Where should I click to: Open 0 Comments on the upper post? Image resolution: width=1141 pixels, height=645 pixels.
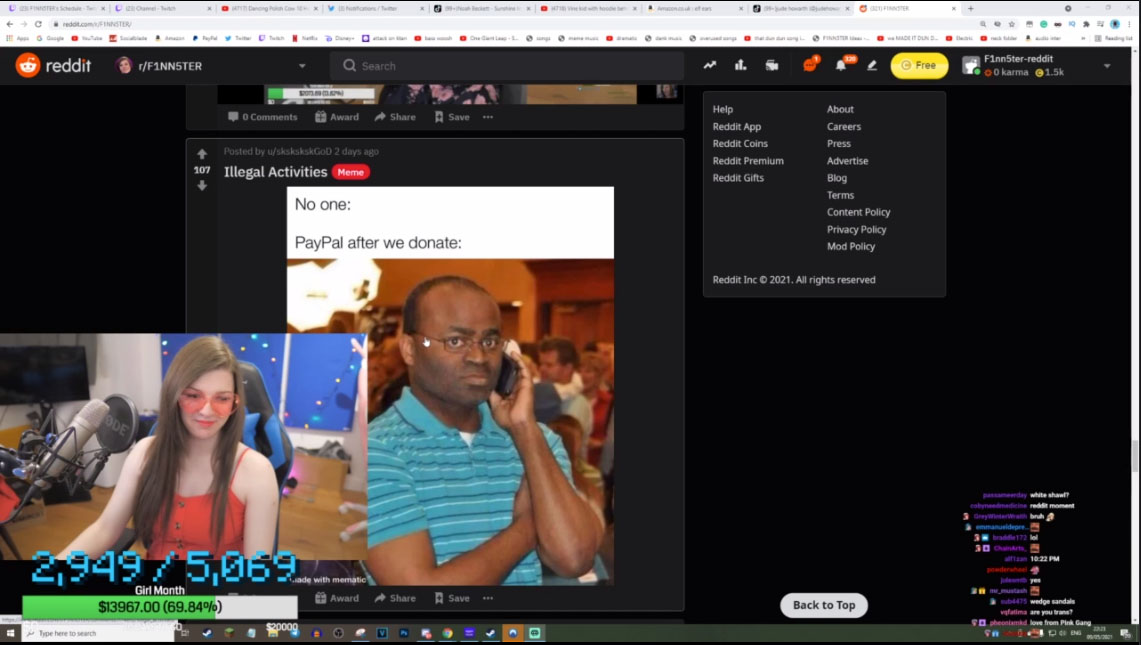[x=263, y=116]
